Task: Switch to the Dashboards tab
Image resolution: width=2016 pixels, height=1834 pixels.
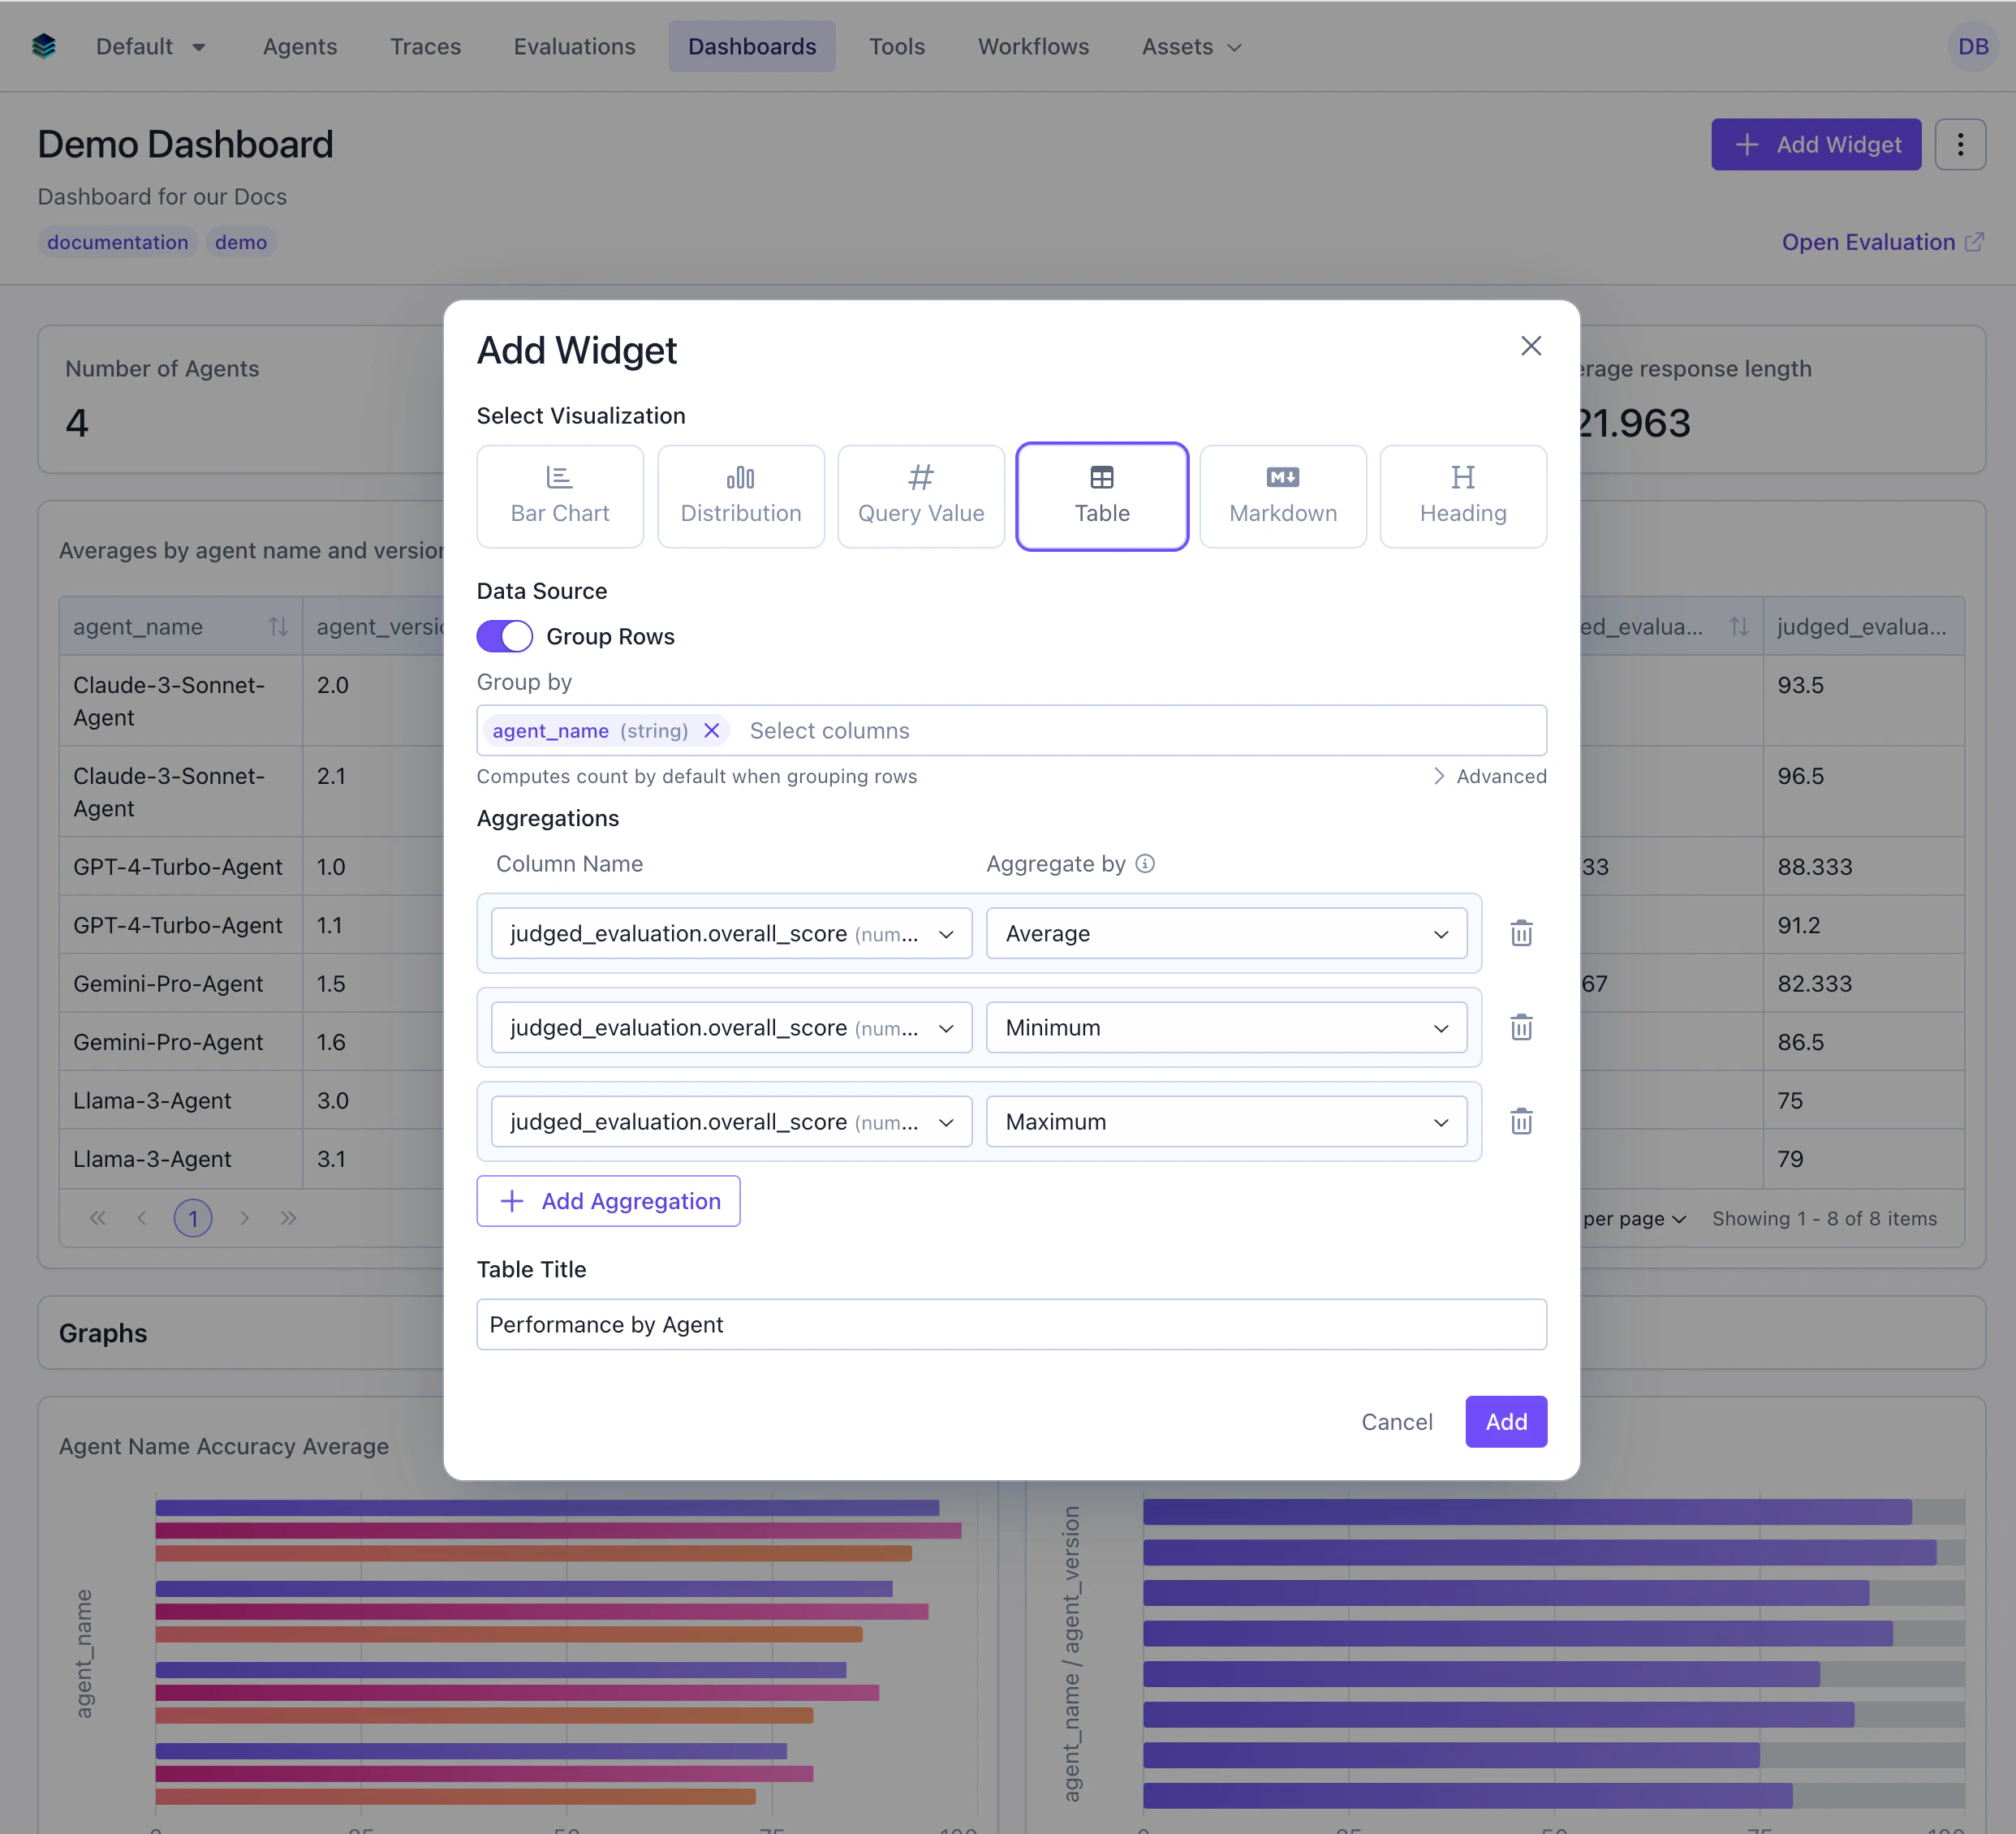Action: (751, 46)
